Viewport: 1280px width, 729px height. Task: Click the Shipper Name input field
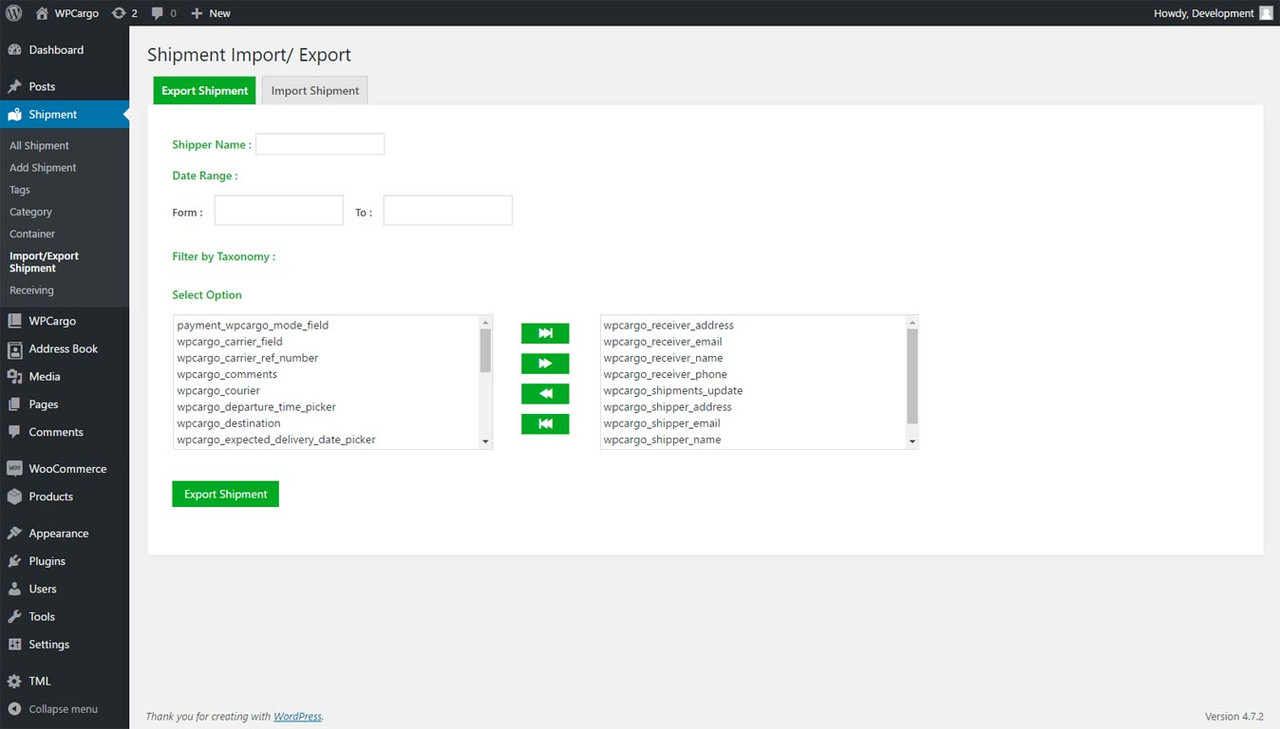click(319, 143)
